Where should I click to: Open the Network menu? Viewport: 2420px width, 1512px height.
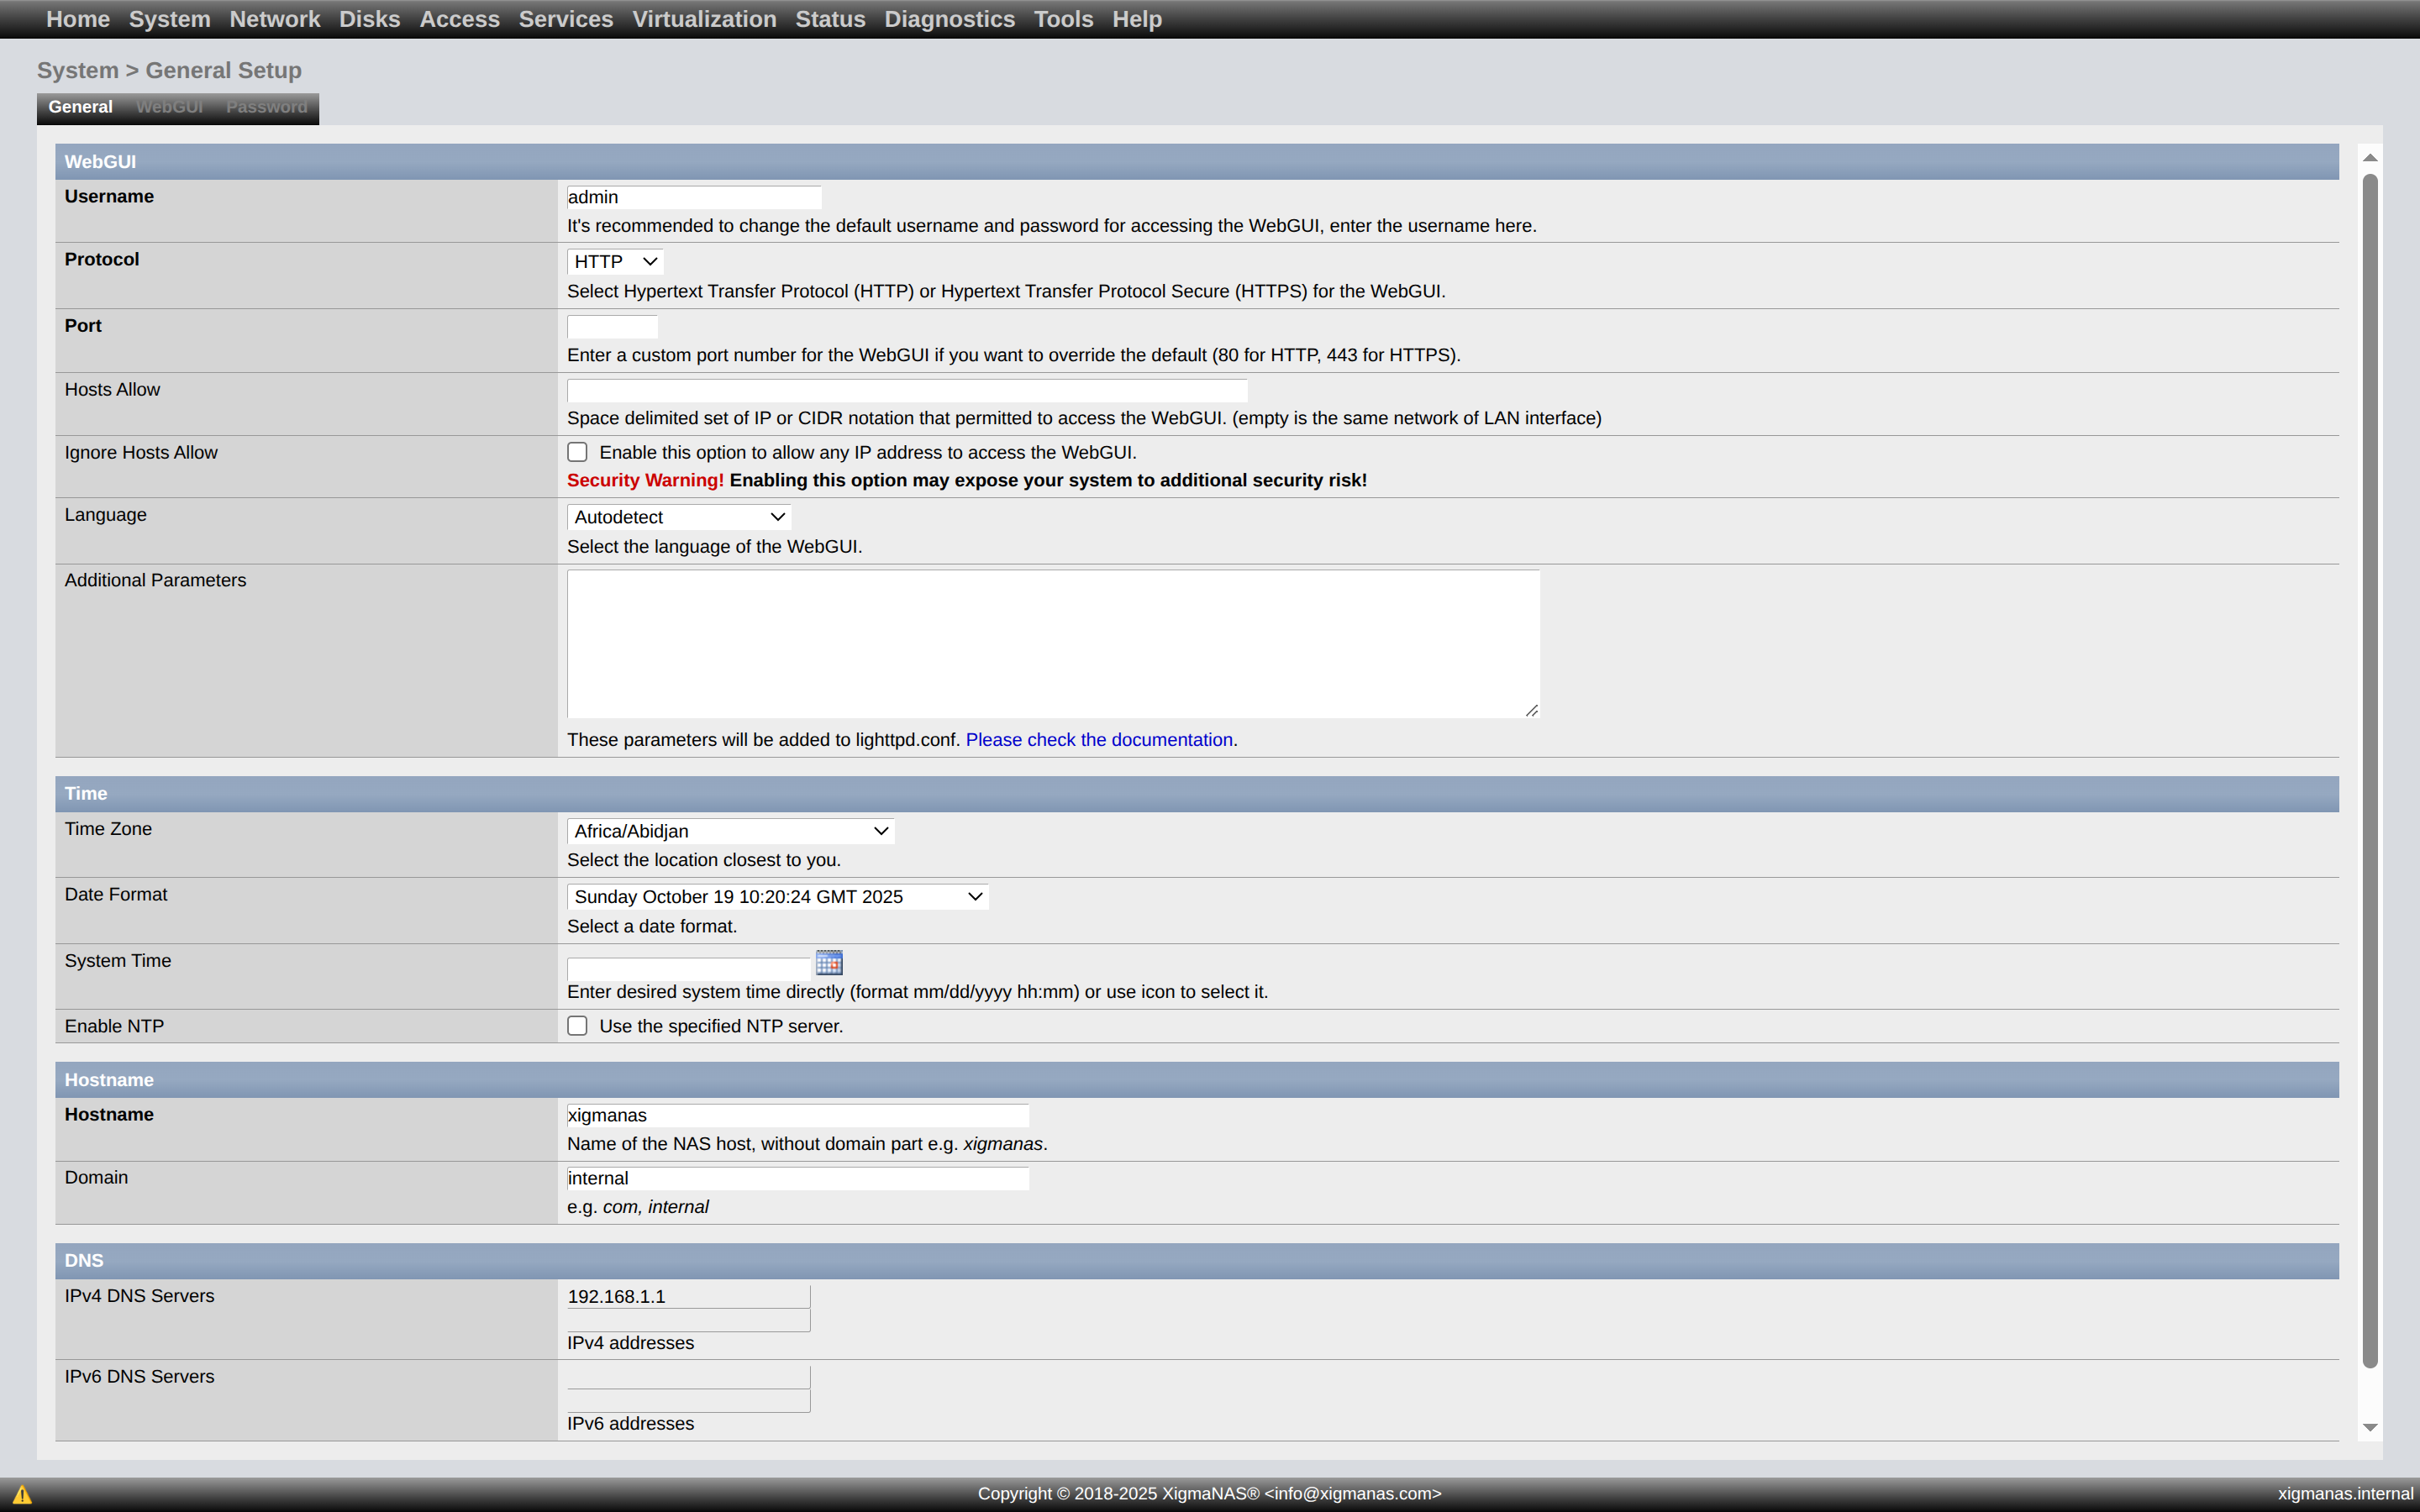click(x=275, y=19)
